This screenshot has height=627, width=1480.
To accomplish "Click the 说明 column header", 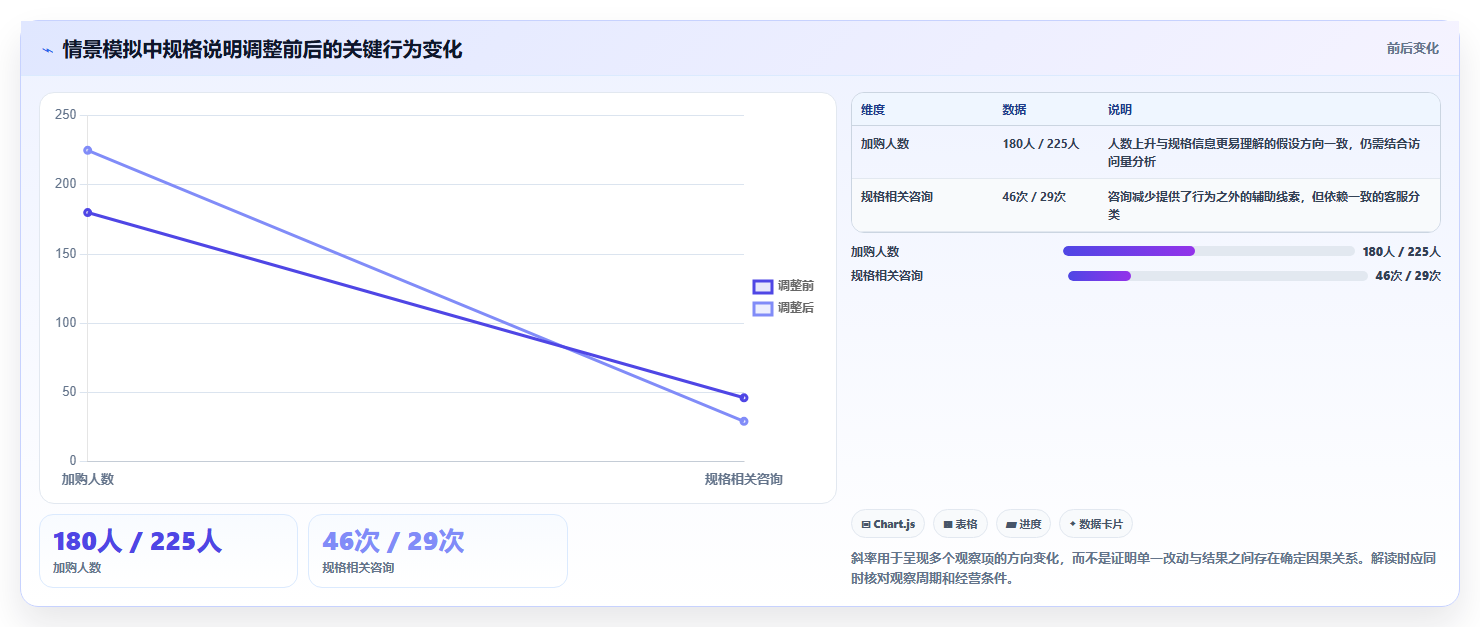I will 1120,110.
